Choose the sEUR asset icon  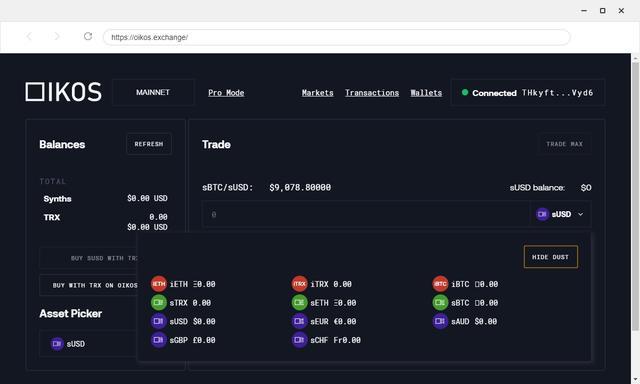pyautogui.click(x=299, y=321)
